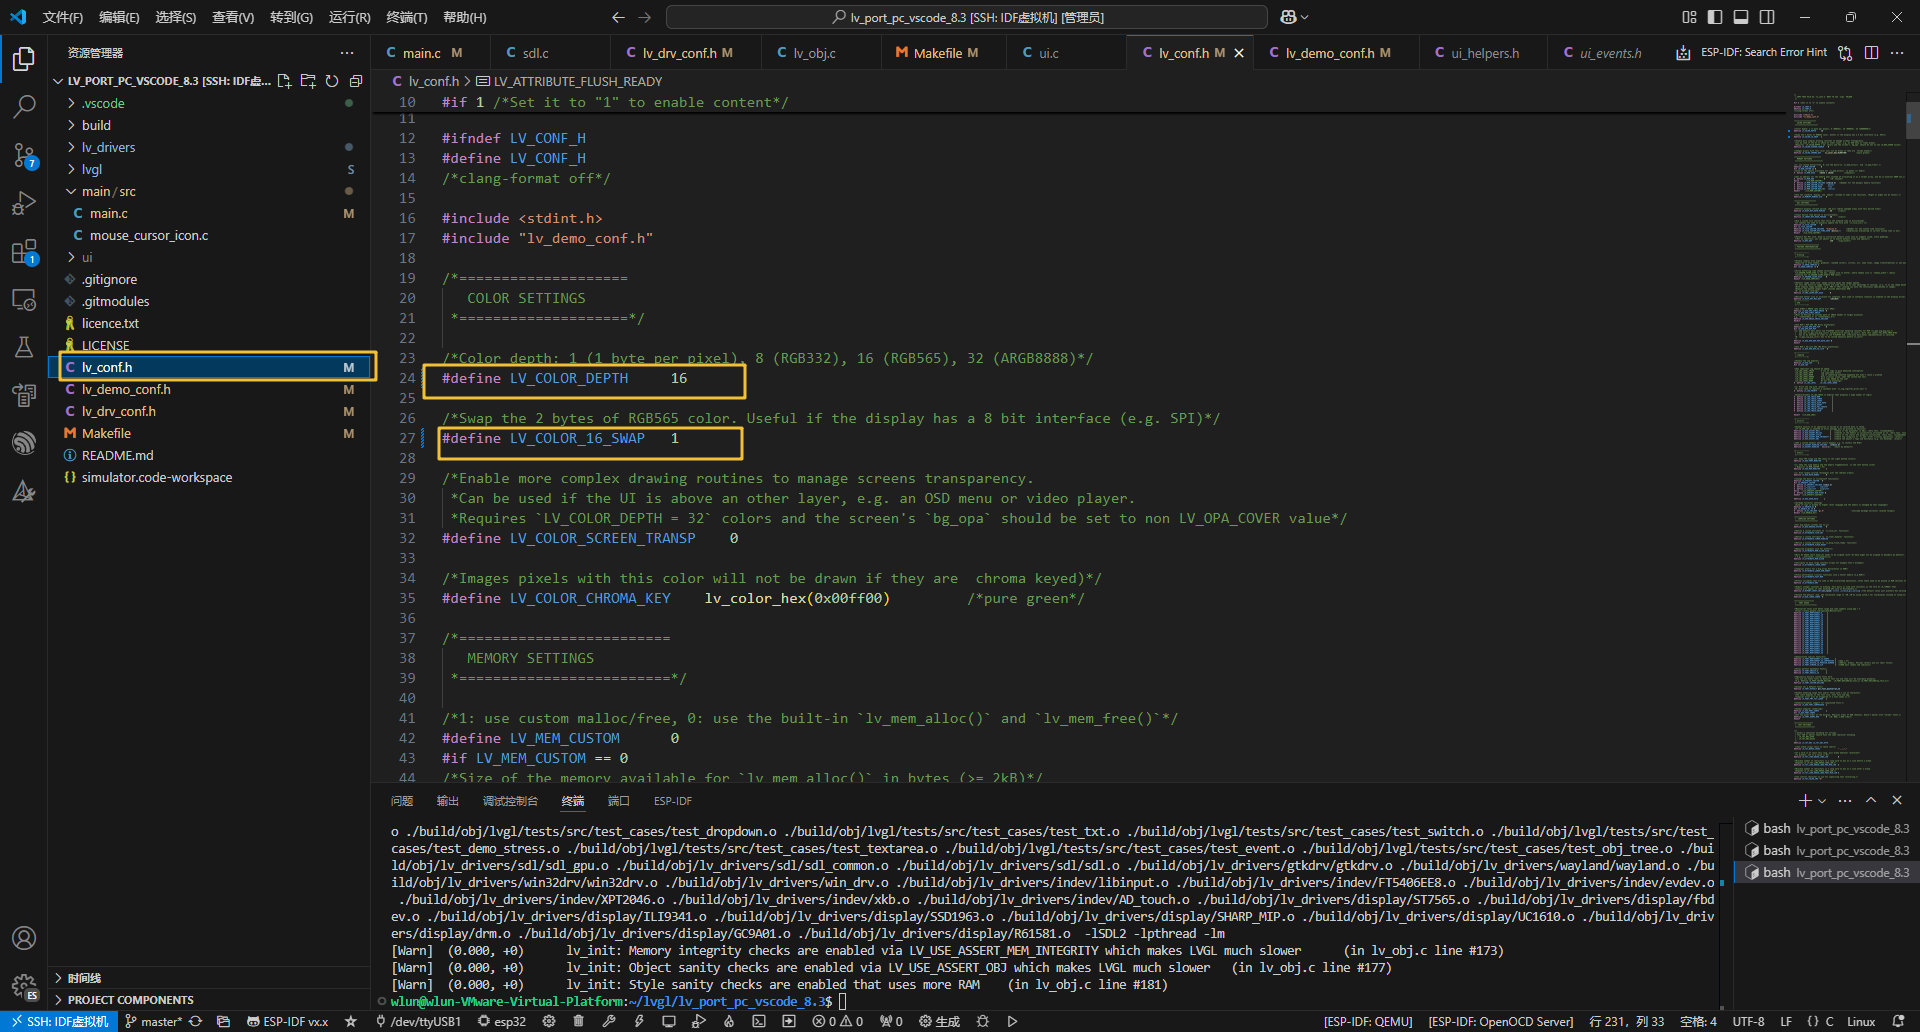1920x1032 pixels.
Task: Click New File icon in explorer header
Action: pyautogui.click(x=284, y=81)
